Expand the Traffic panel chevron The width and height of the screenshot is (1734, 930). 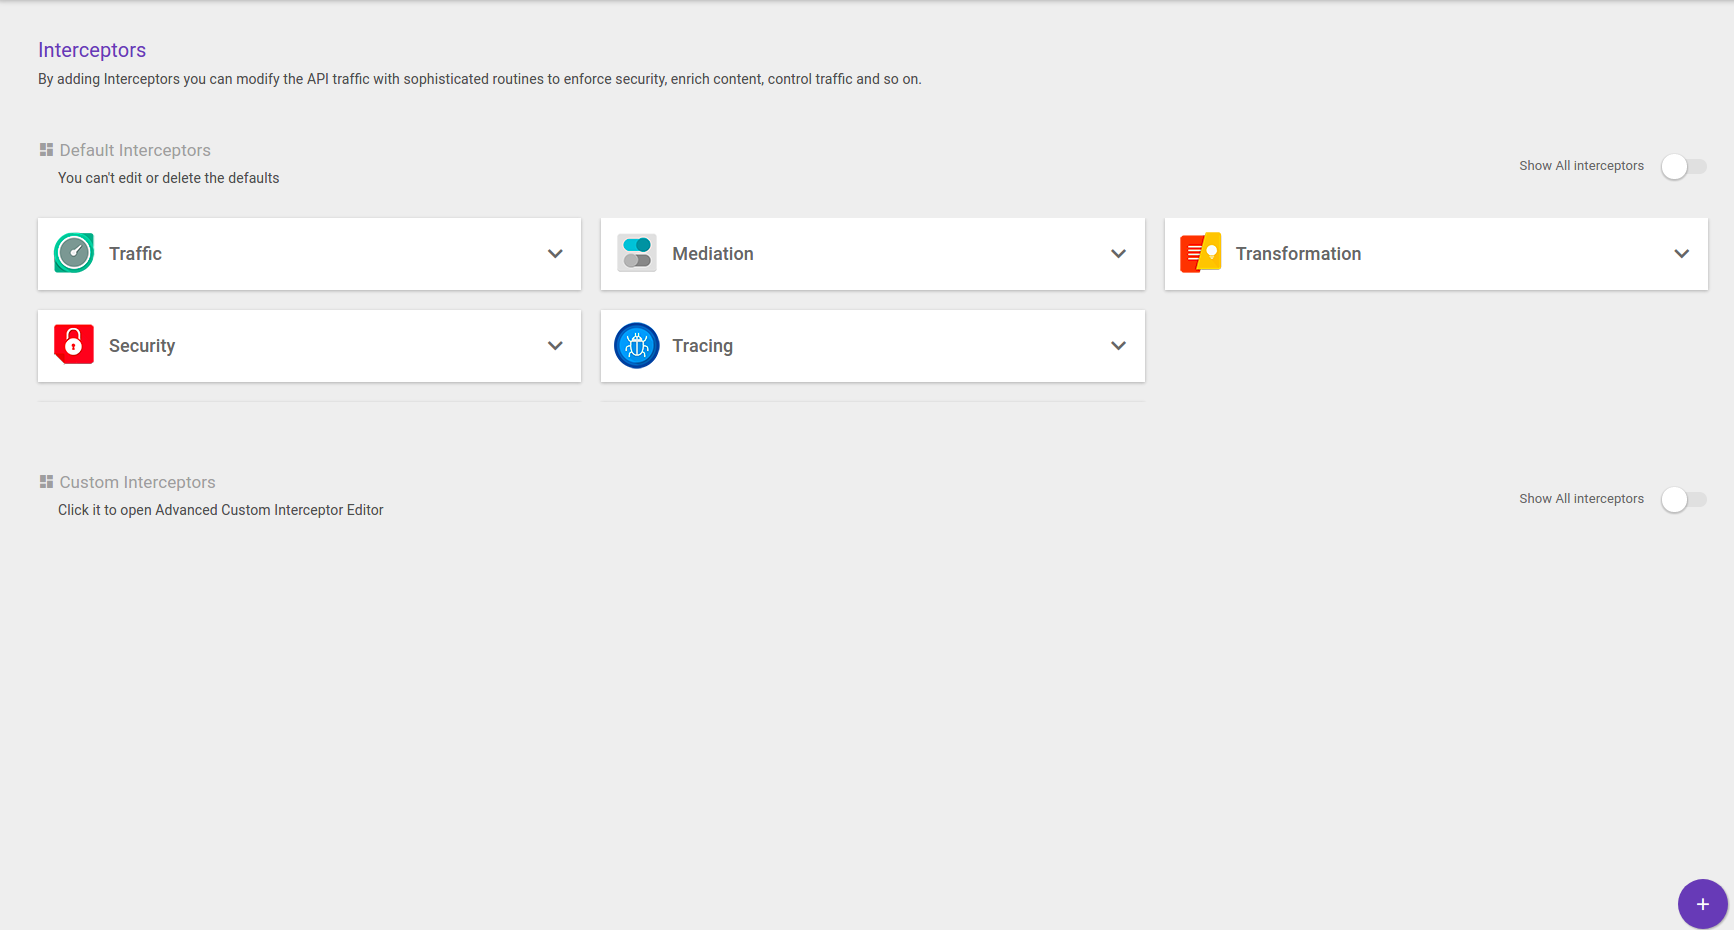tap(555, 254)
